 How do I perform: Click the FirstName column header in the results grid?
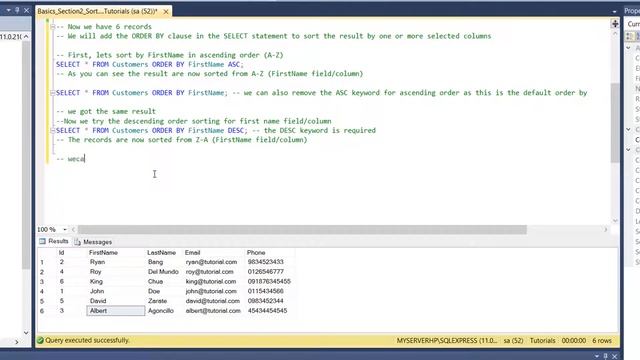(x=103, y=253)
